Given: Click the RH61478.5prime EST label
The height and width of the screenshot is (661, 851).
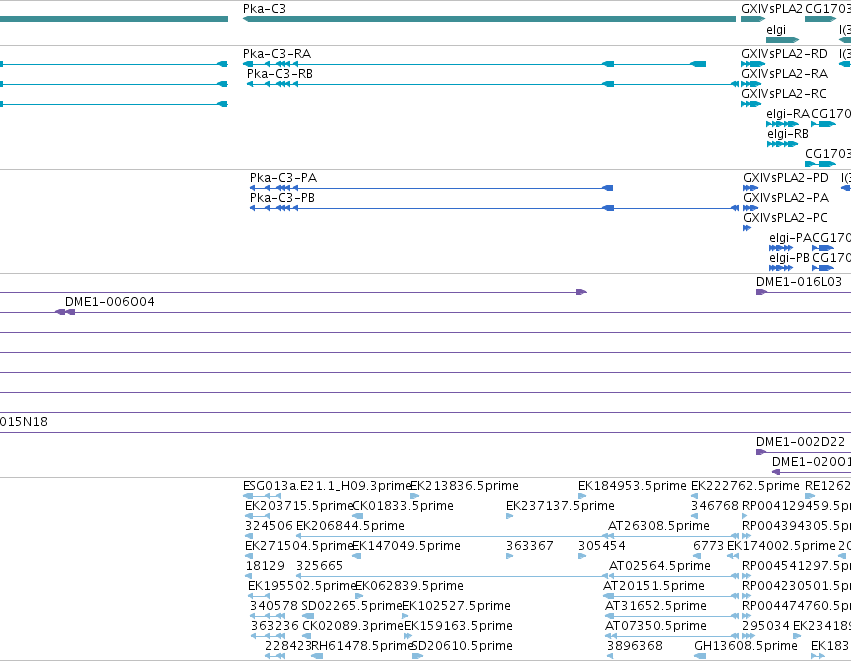Looking at the screenshot, I should [x=362, y=646].
